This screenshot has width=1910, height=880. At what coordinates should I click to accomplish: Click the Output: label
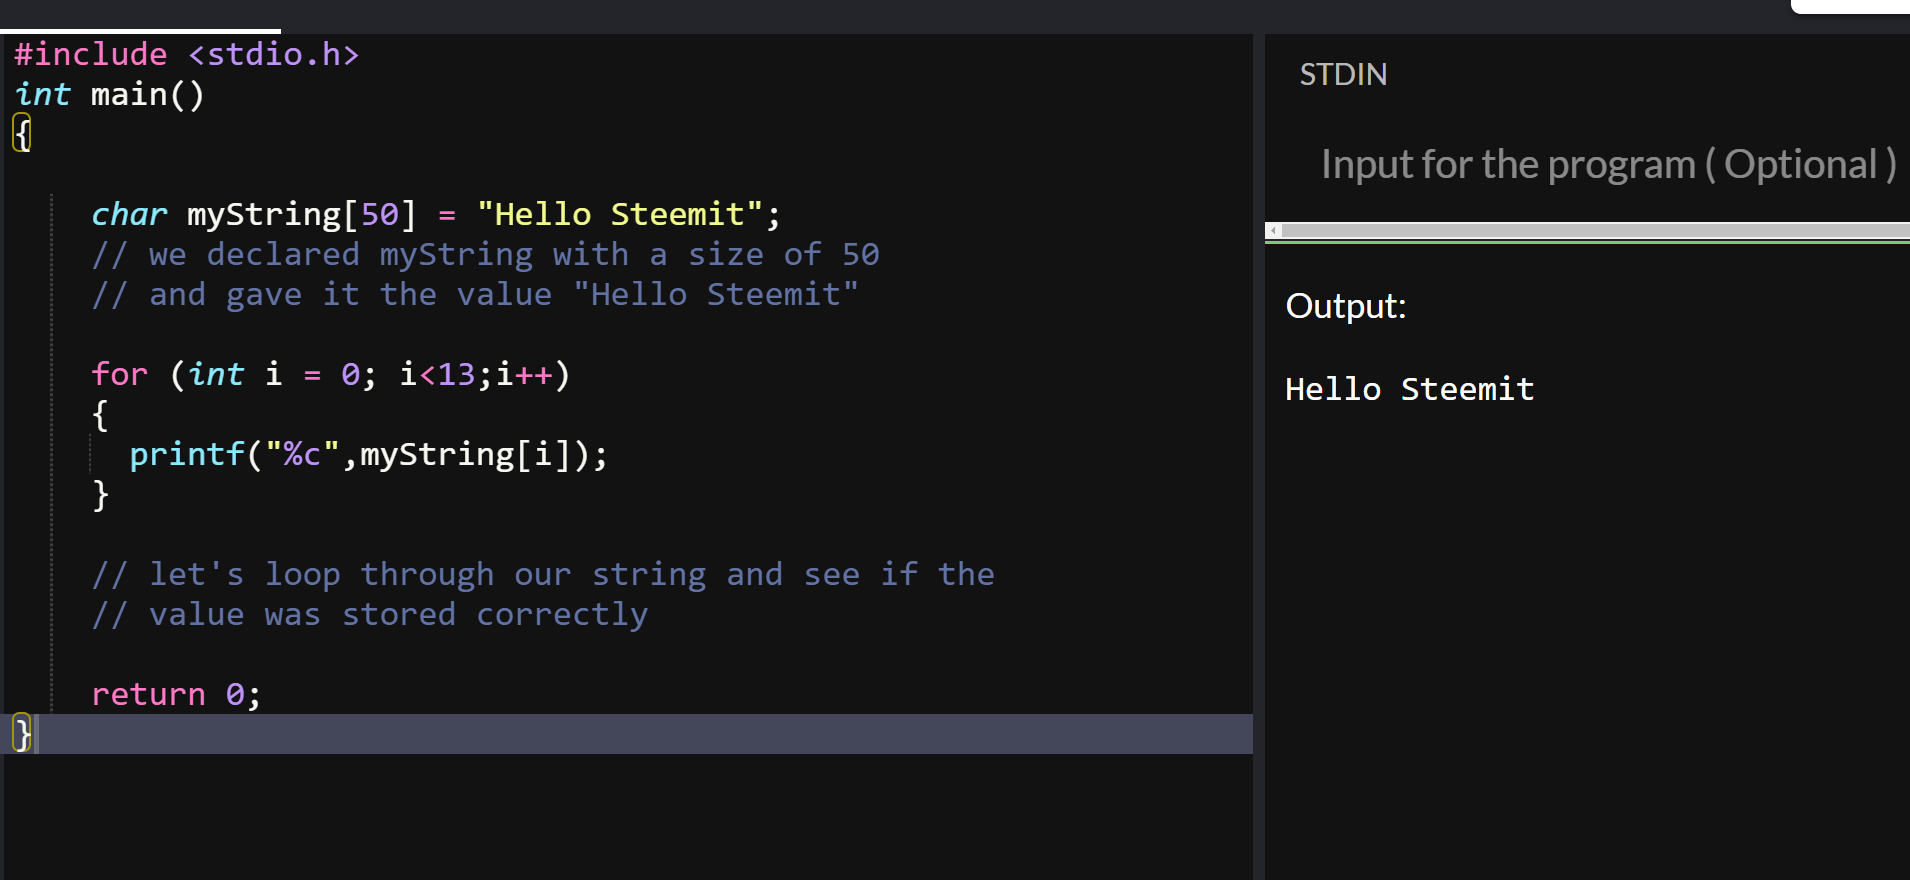pyautogui.click(x=1345, y=306)
